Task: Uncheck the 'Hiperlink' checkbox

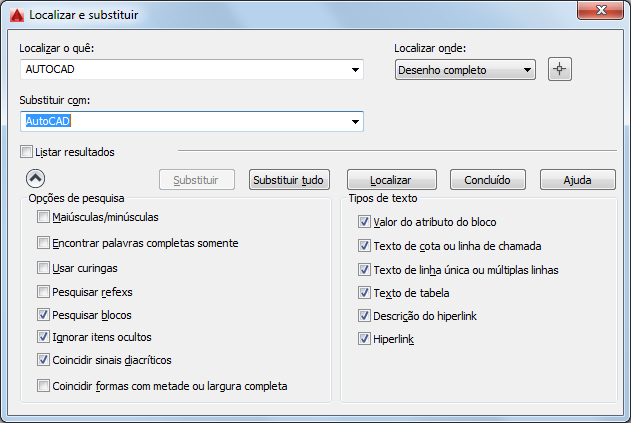Action: (364, 339)
